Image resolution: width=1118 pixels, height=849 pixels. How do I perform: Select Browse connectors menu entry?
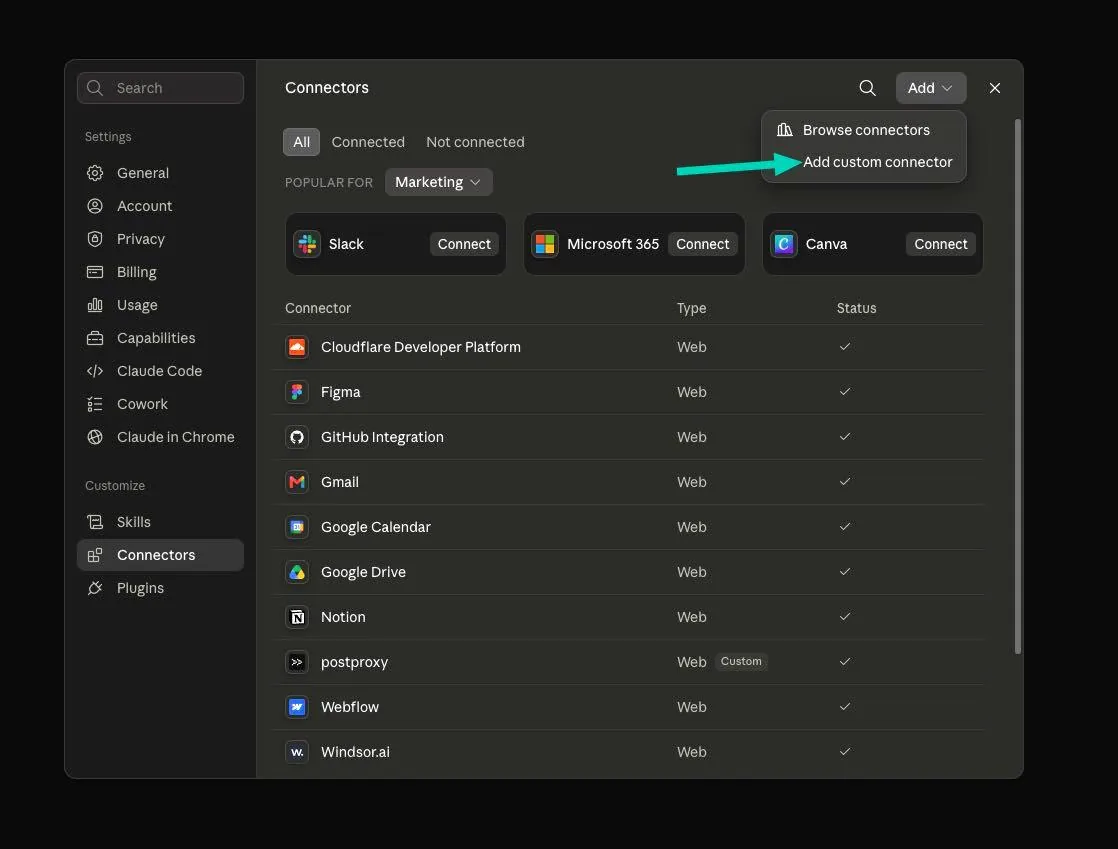[x=864, y=130]
